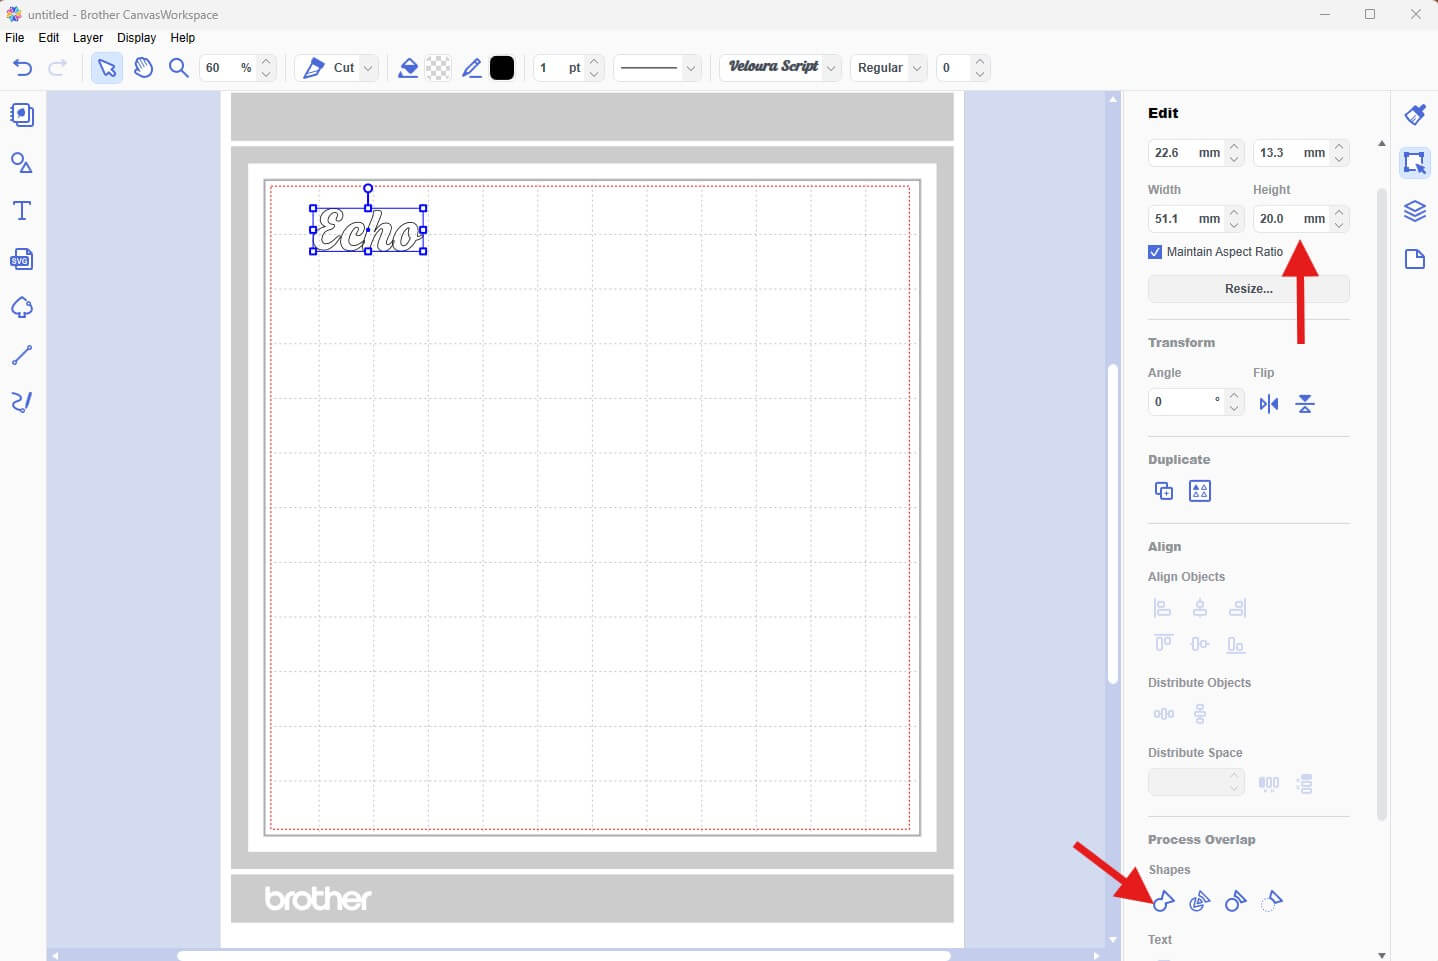Open the Text tool from the left sidebar
1438x961 pixels.
[x=21, y=210]
